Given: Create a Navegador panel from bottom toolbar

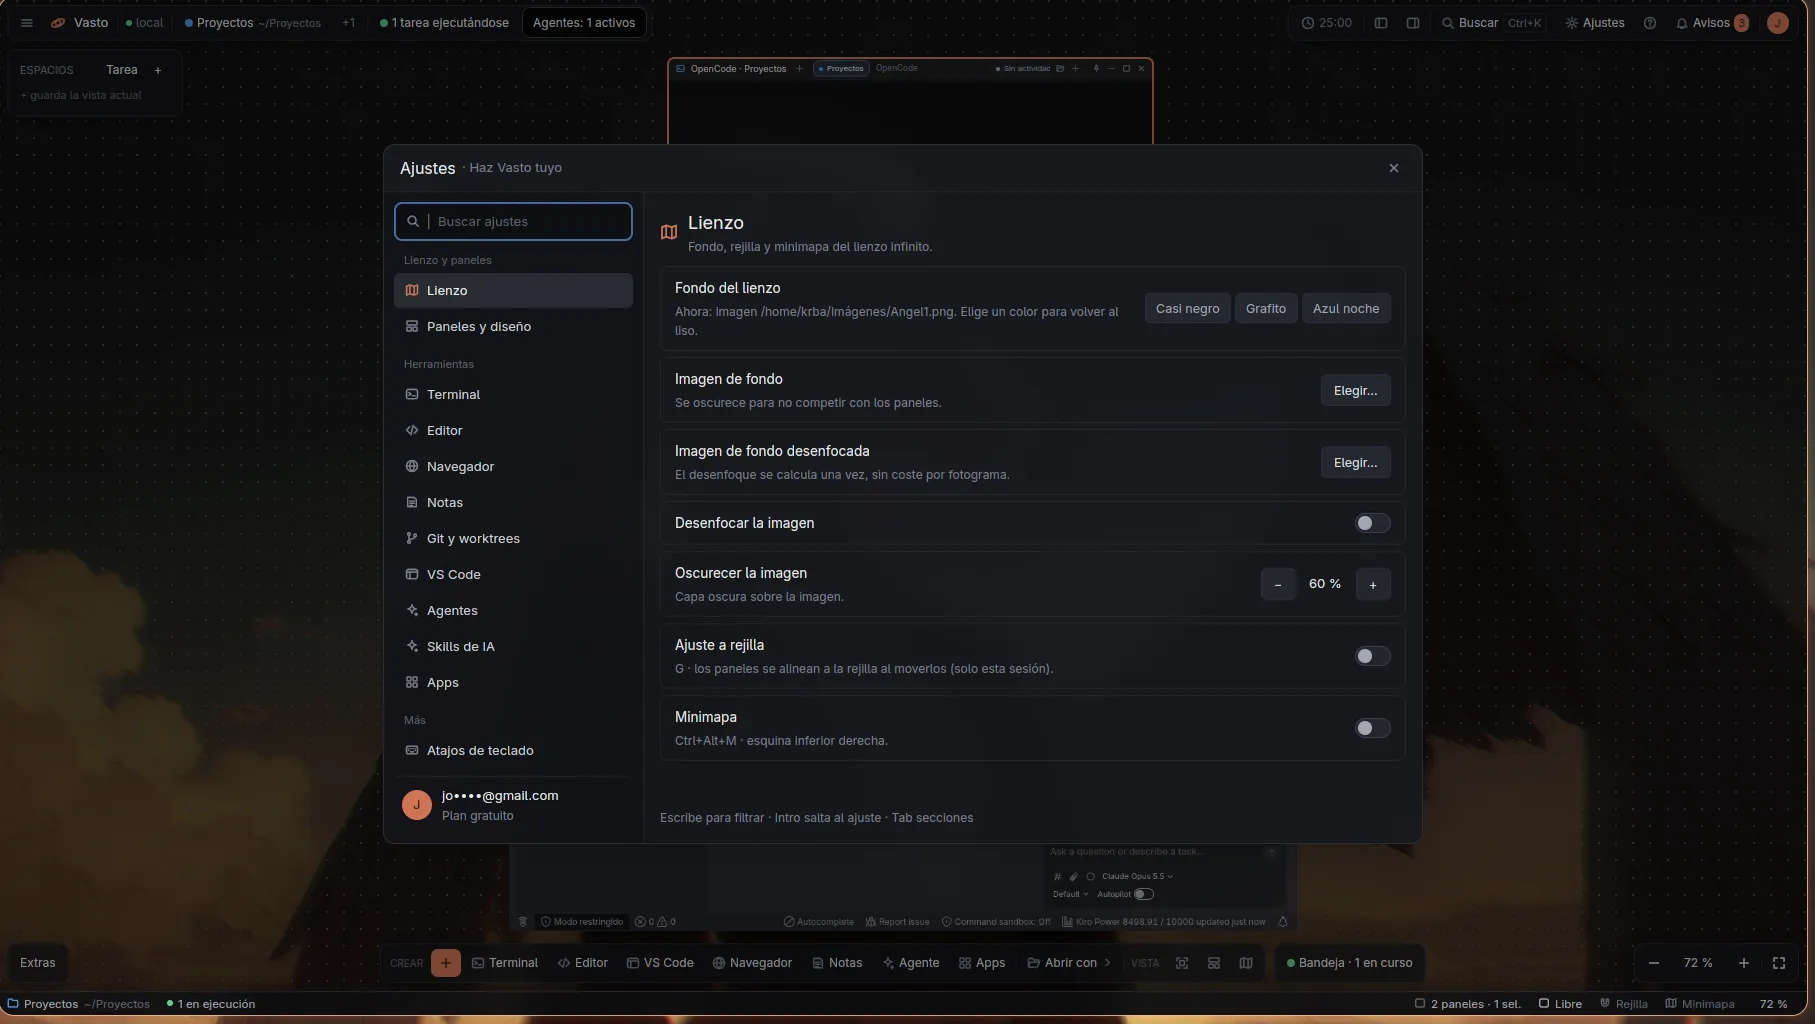Looking at the screenshot, I should [x=752, y=963].
